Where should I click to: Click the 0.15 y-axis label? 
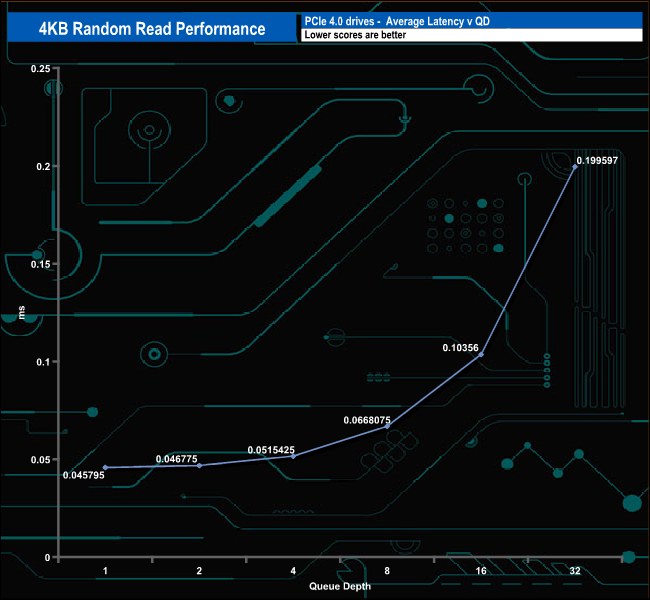pos(41,264)
